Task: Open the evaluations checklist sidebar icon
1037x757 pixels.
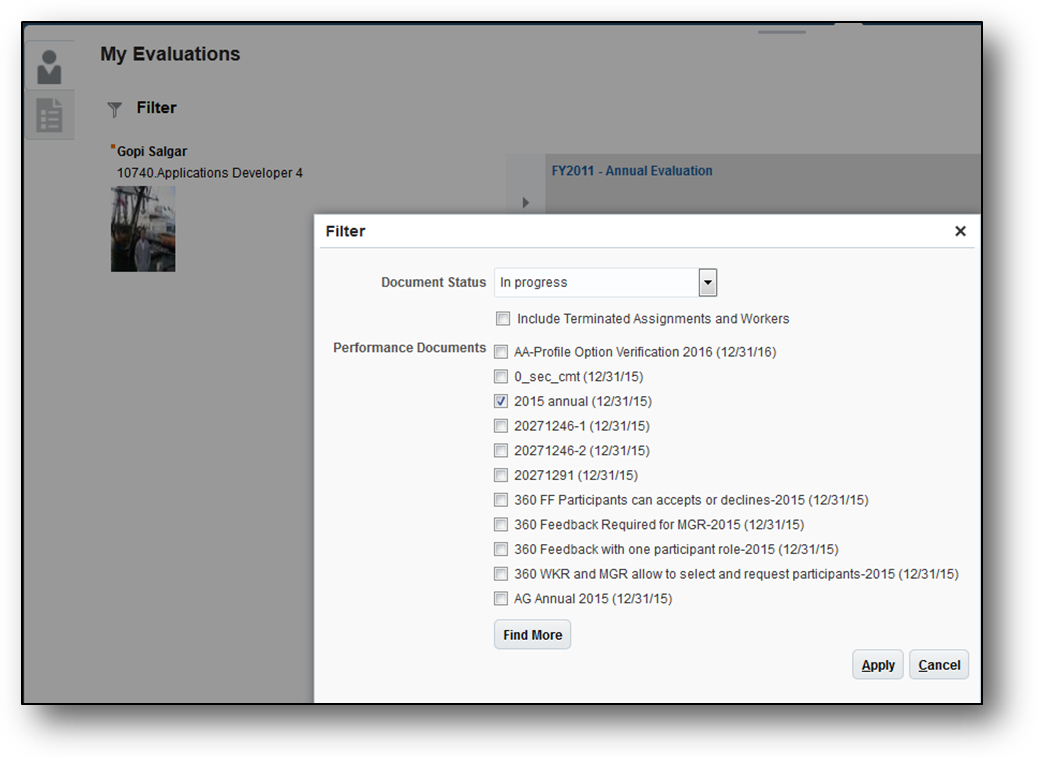Action: click(49, 116)
